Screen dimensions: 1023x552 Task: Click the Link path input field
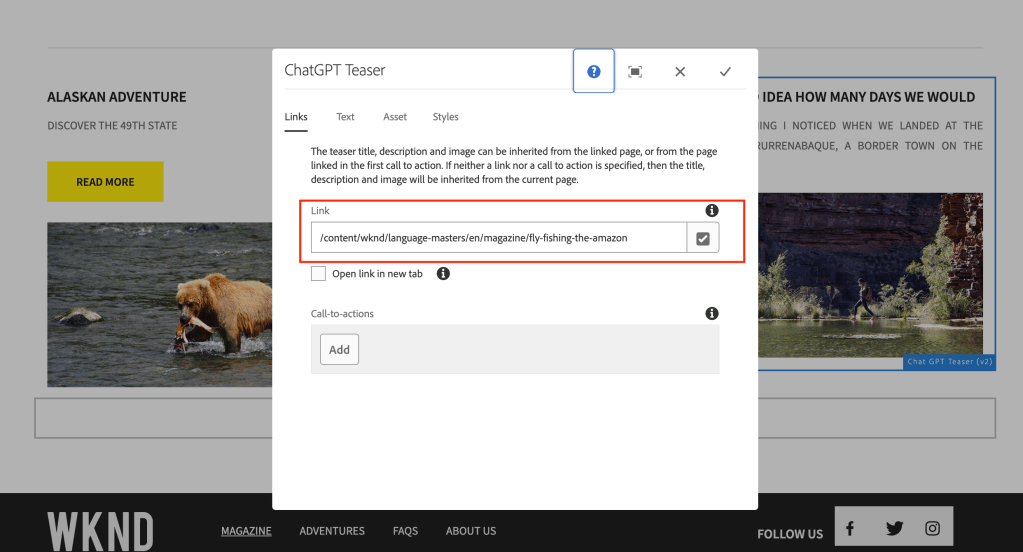pyautogui.click(x=498, y=238)
